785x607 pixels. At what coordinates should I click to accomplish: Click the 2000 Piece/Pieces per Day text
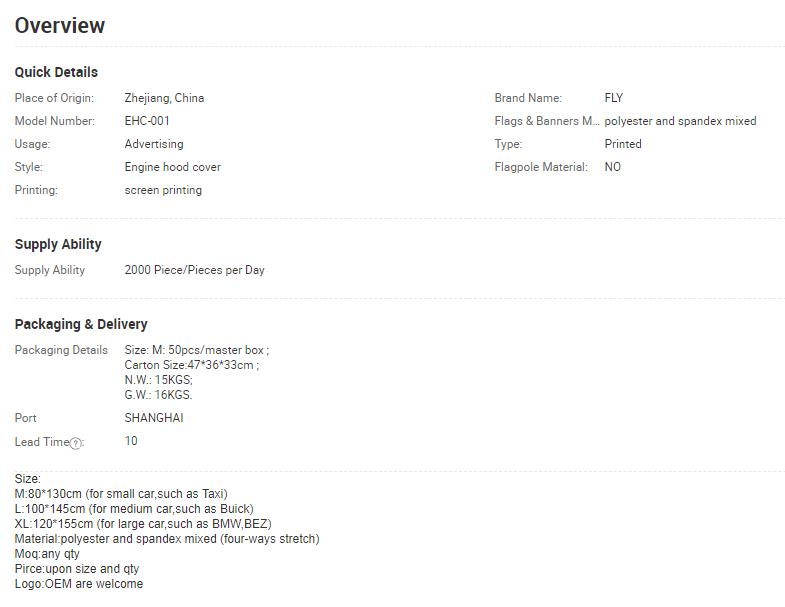pos(194,270)
